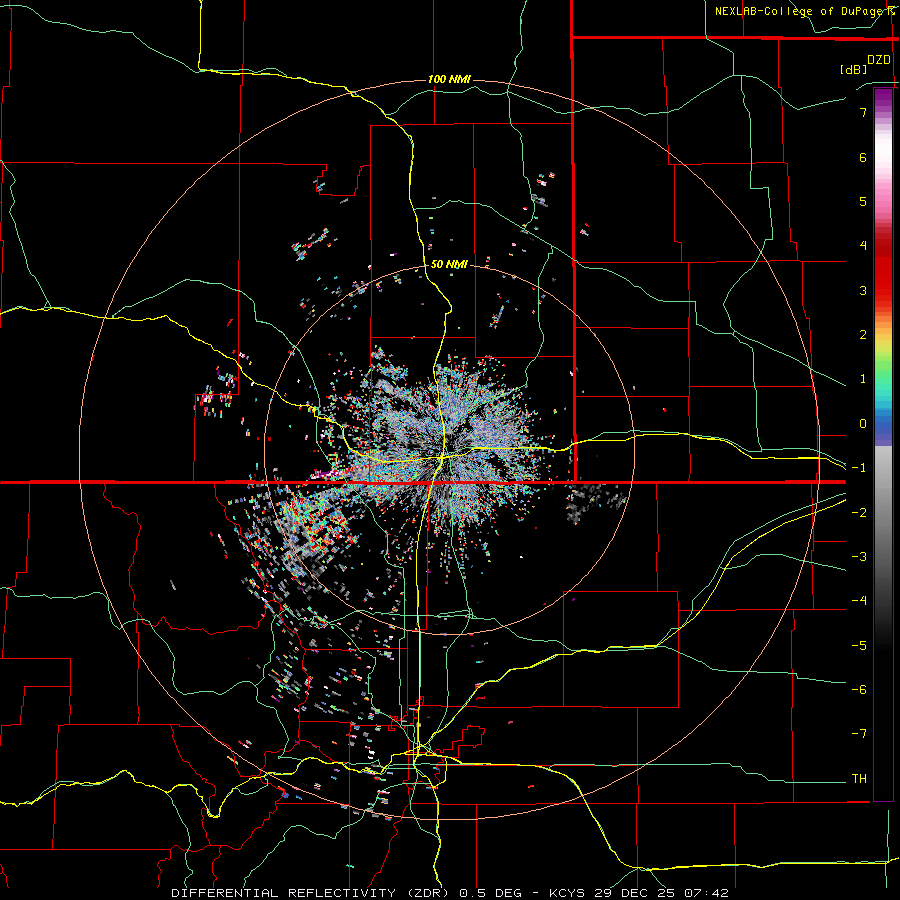Click the -6 value on color scale
This screenshot has width=900, height=900.
(x=859, y=690)
